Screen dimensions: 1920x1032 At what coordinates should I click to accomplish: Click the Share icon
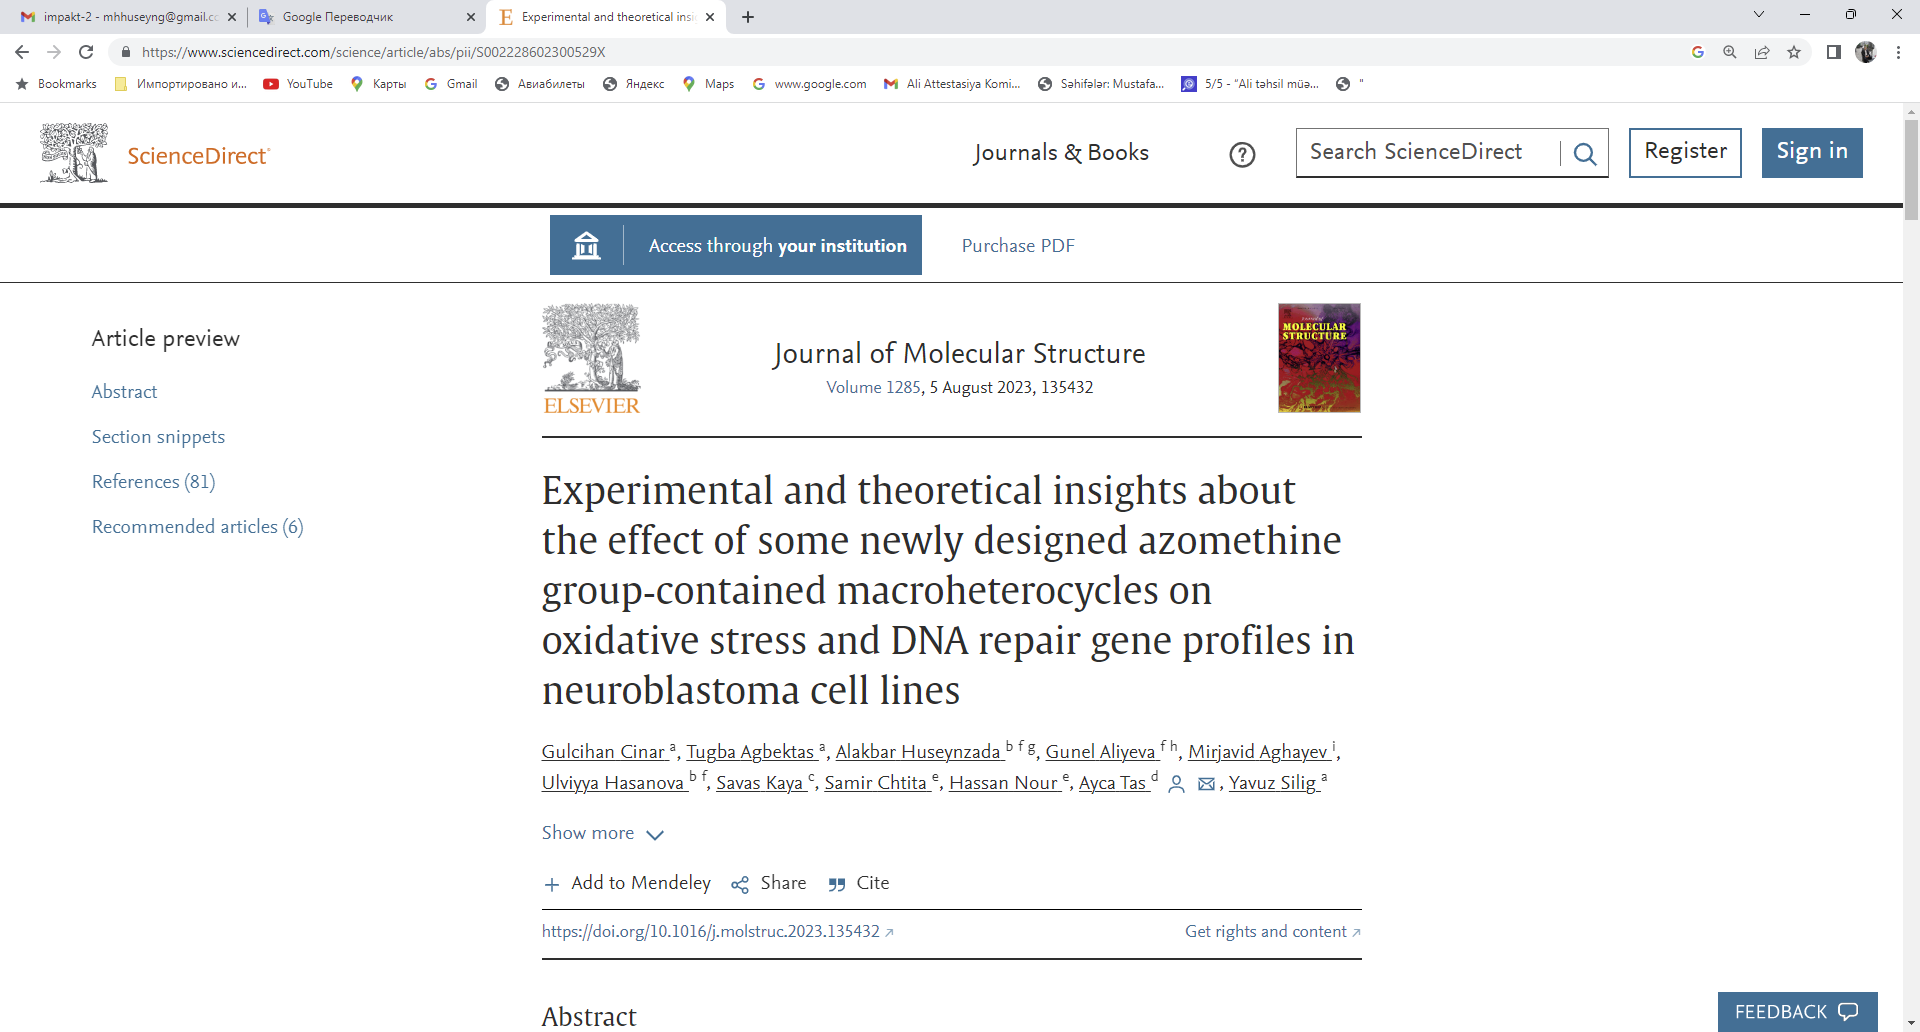click(740, 884)
